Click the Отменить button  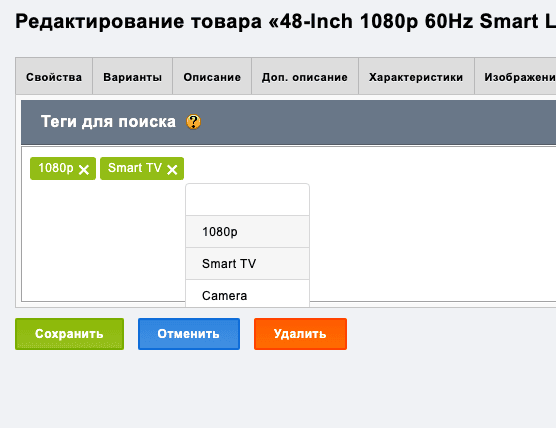pyautogui.click(x=189, y=334)
